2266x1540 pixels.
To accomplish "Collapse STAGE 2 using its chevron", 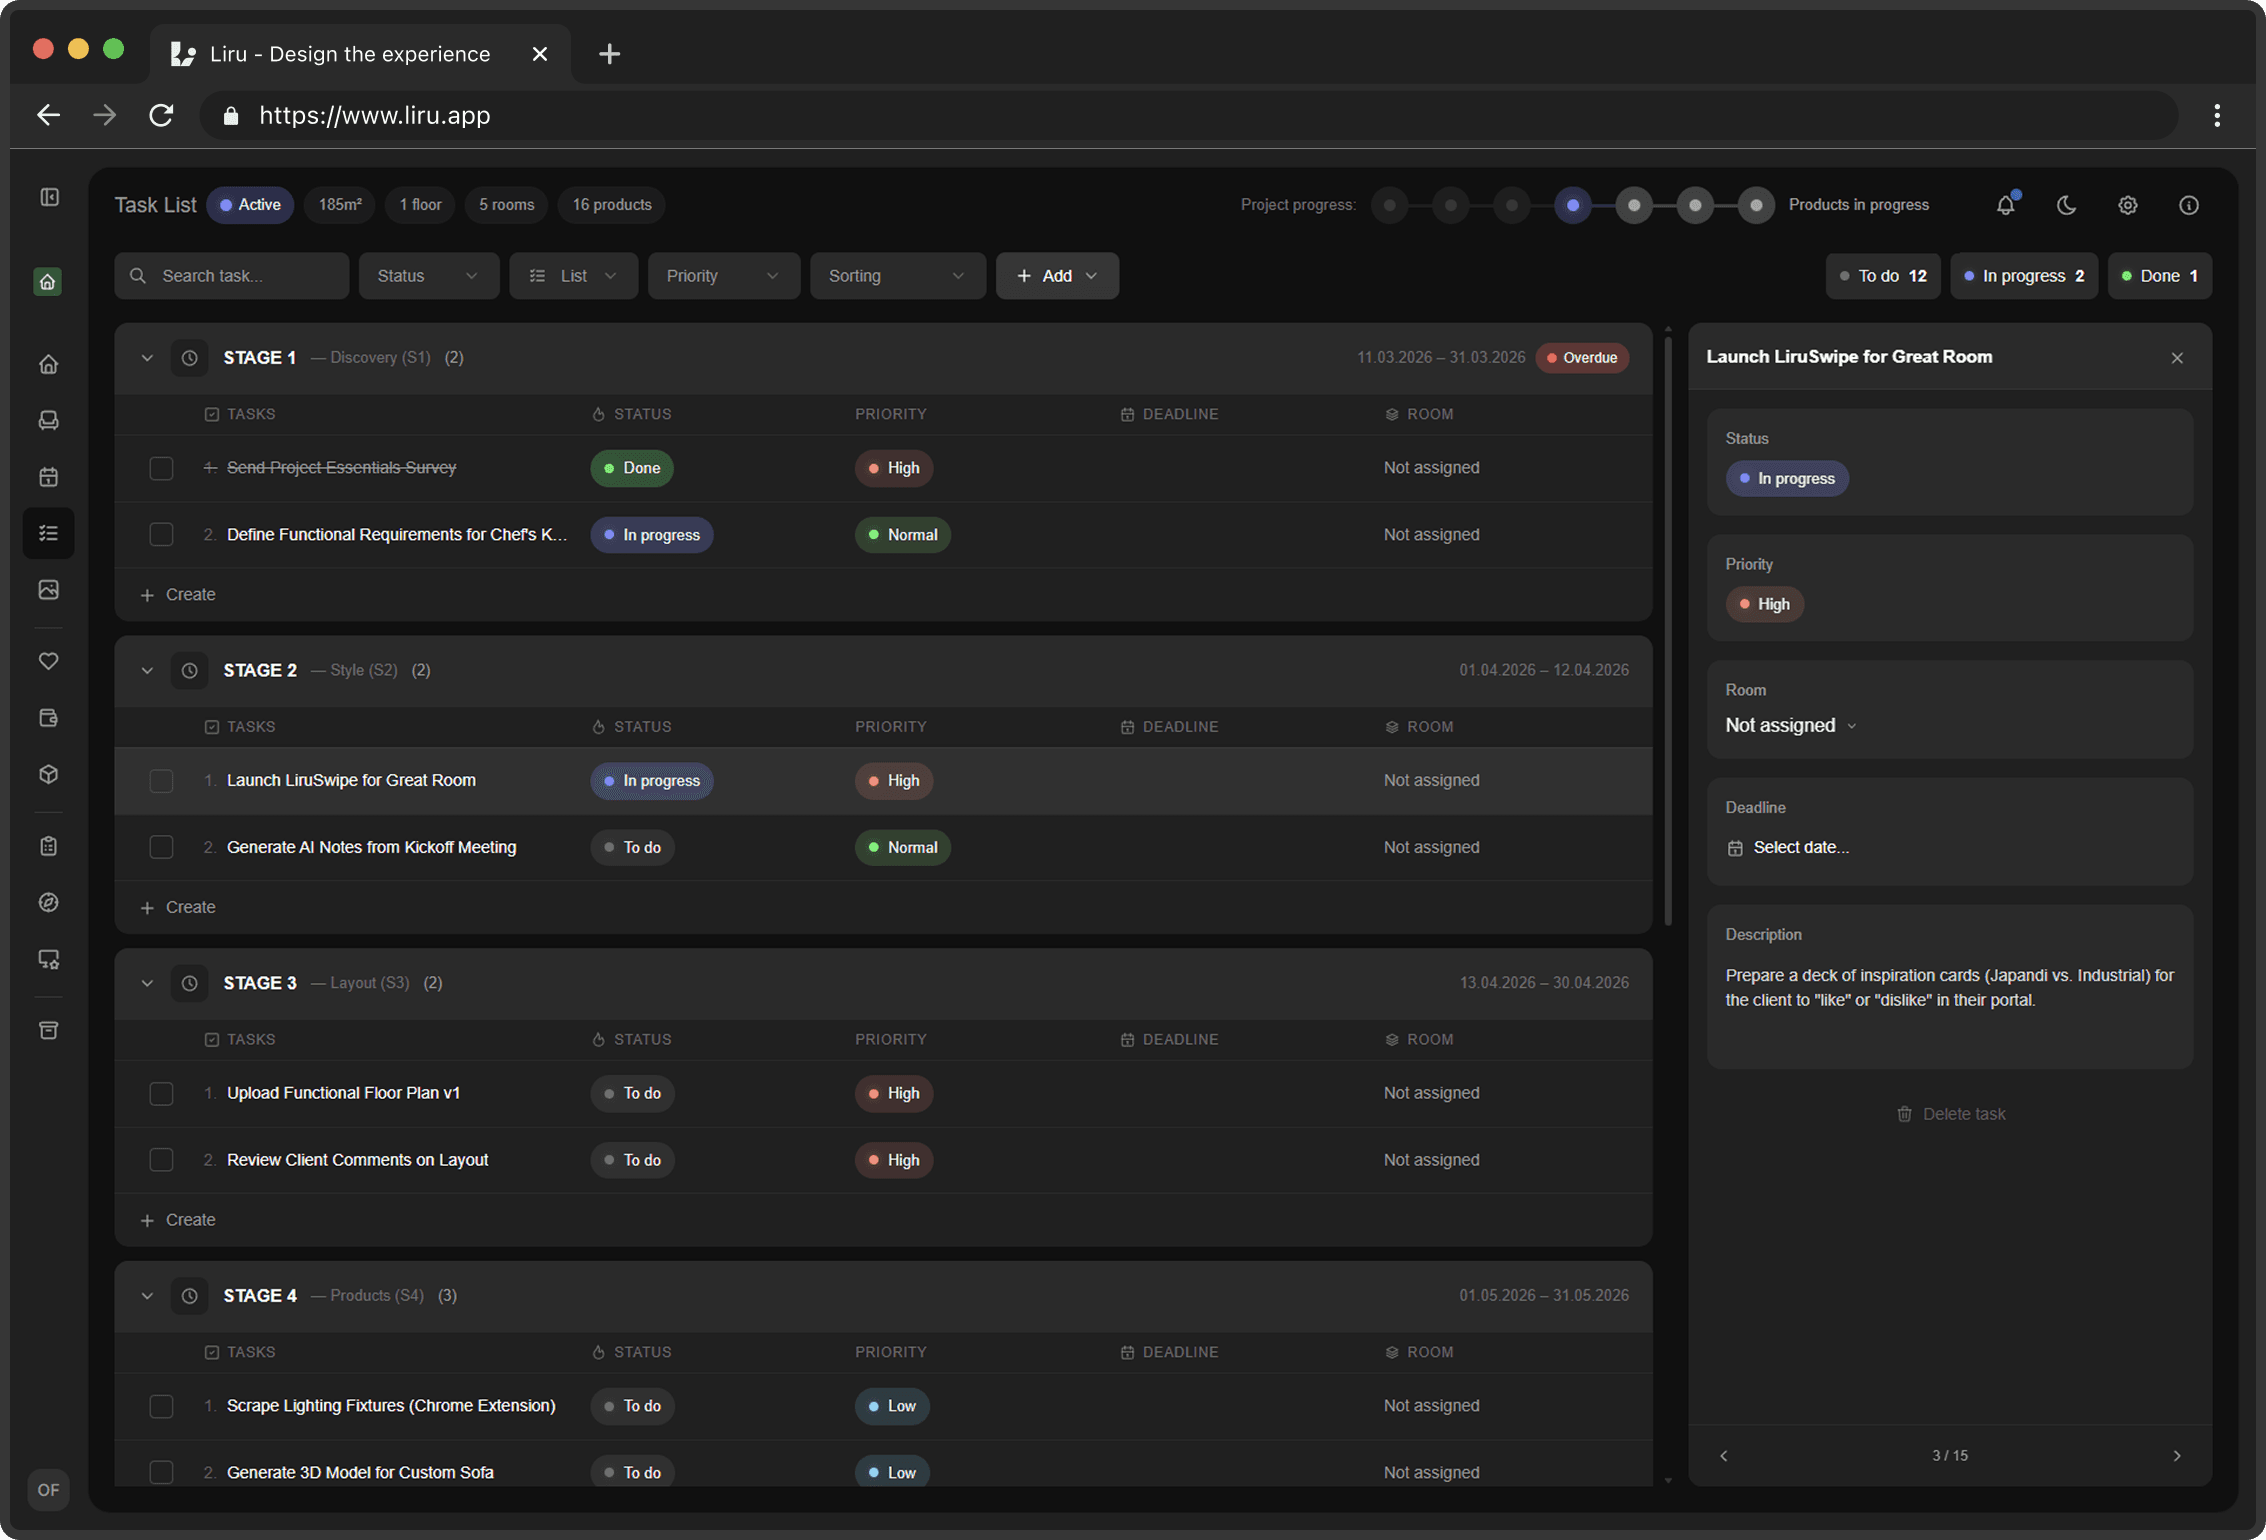I will pyautogui.click(x=147, y=670).
